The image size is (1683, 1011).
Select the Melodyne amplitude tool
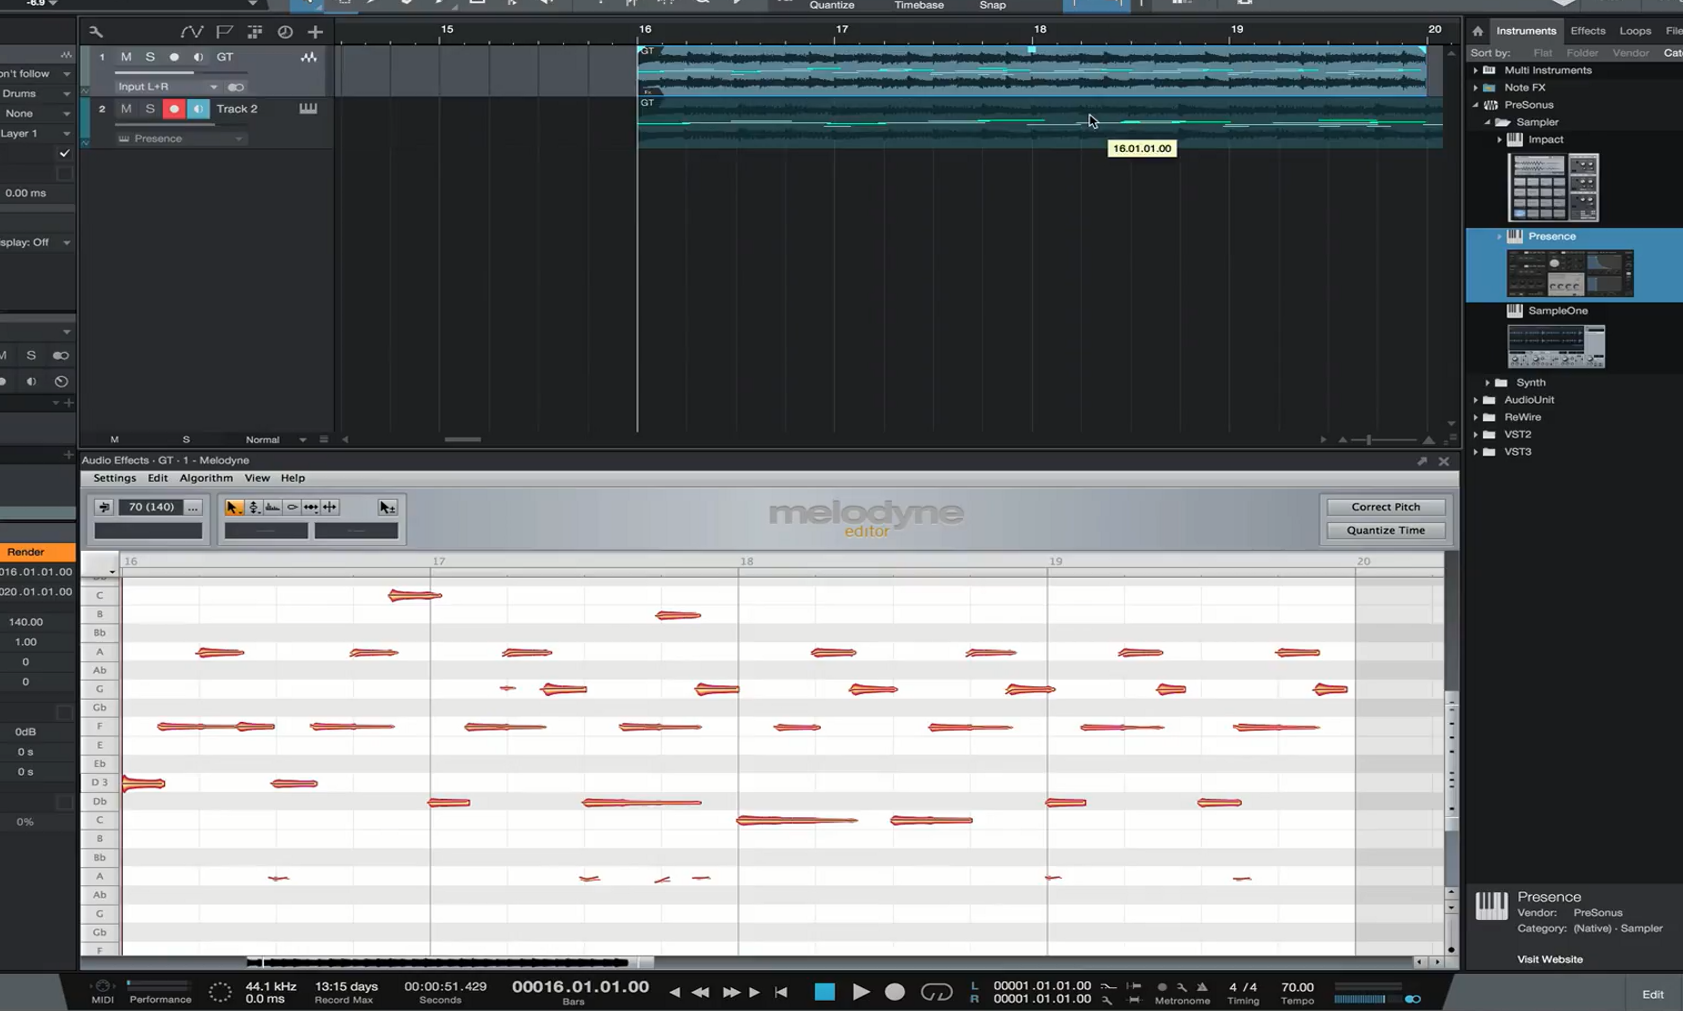tap(292, 507)
